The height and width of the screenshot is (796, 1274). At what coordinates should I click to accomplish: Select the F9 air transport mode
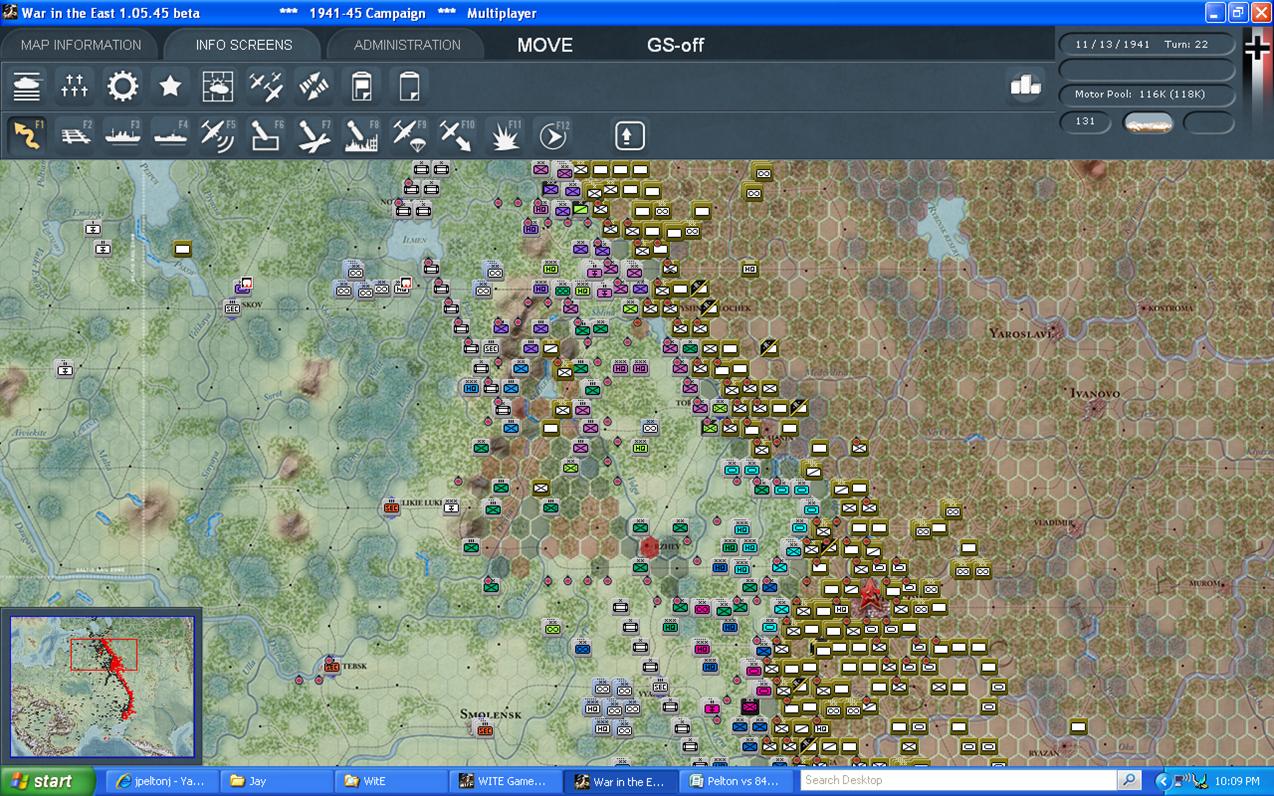(409, 135)
